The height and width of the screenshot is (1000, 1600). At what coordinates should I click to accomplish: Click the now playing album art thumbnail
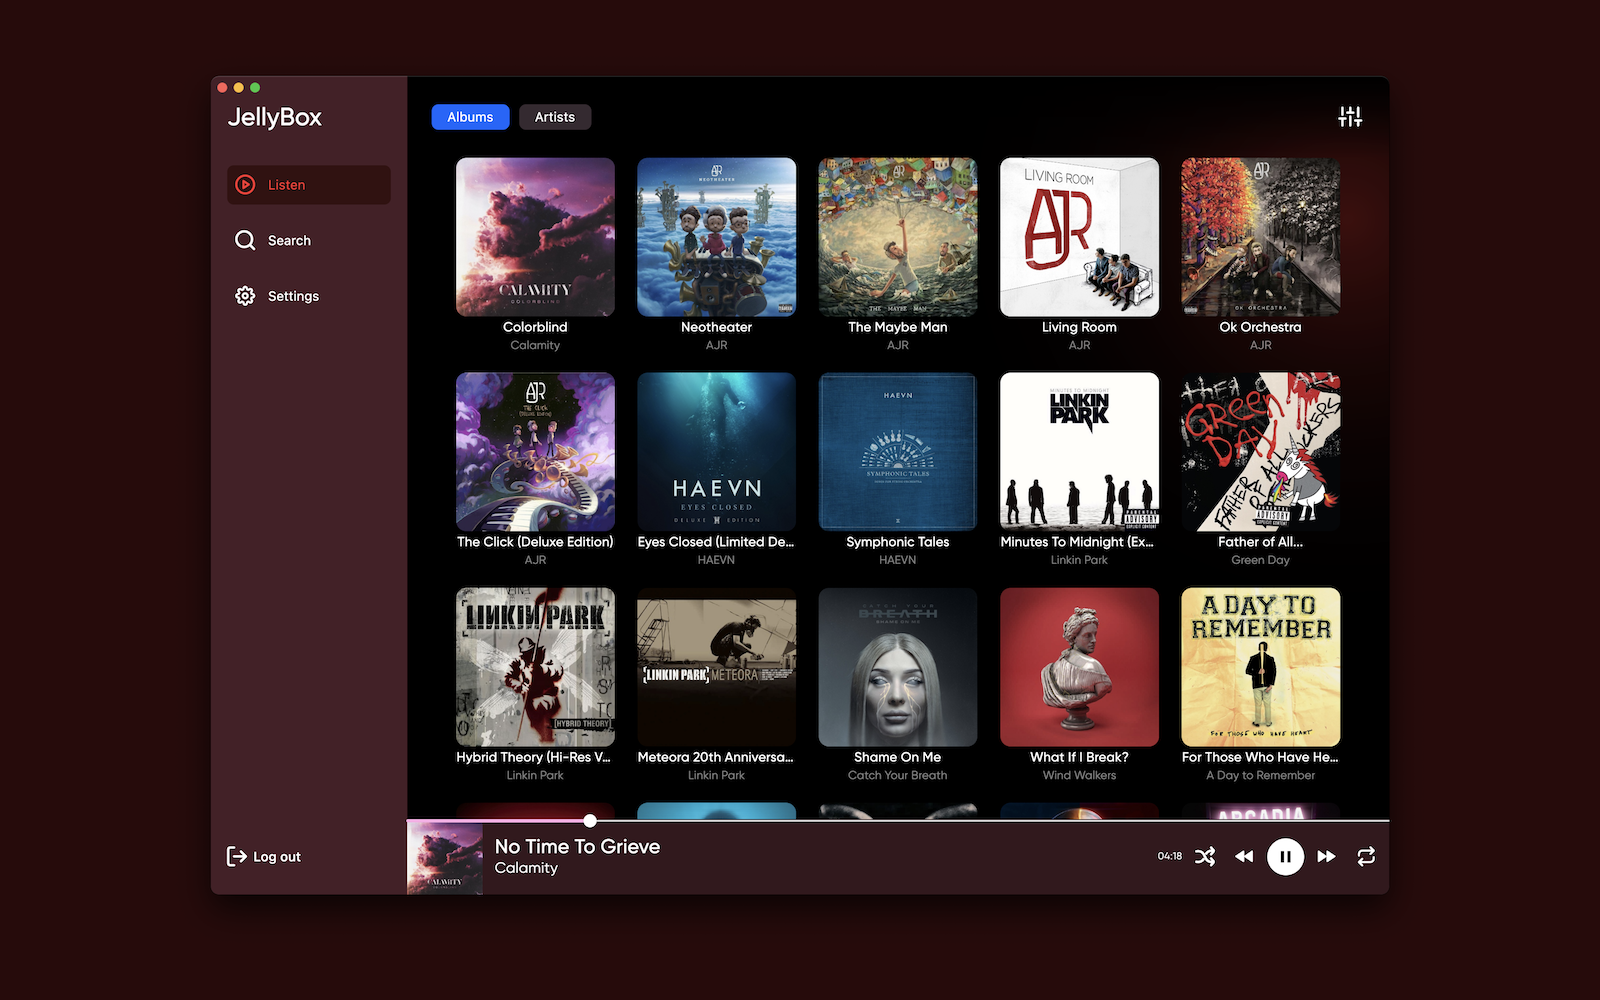tap(445, 858)
